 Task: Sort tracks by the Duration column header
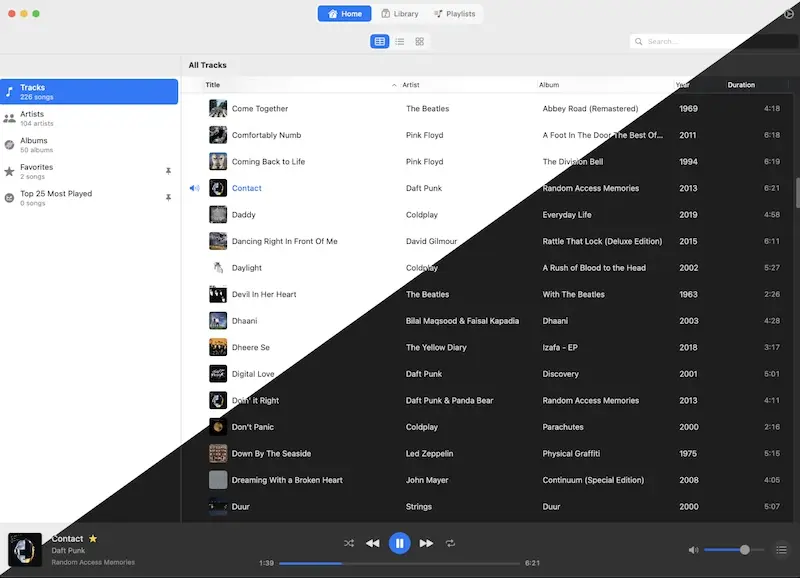coord(741,85)
